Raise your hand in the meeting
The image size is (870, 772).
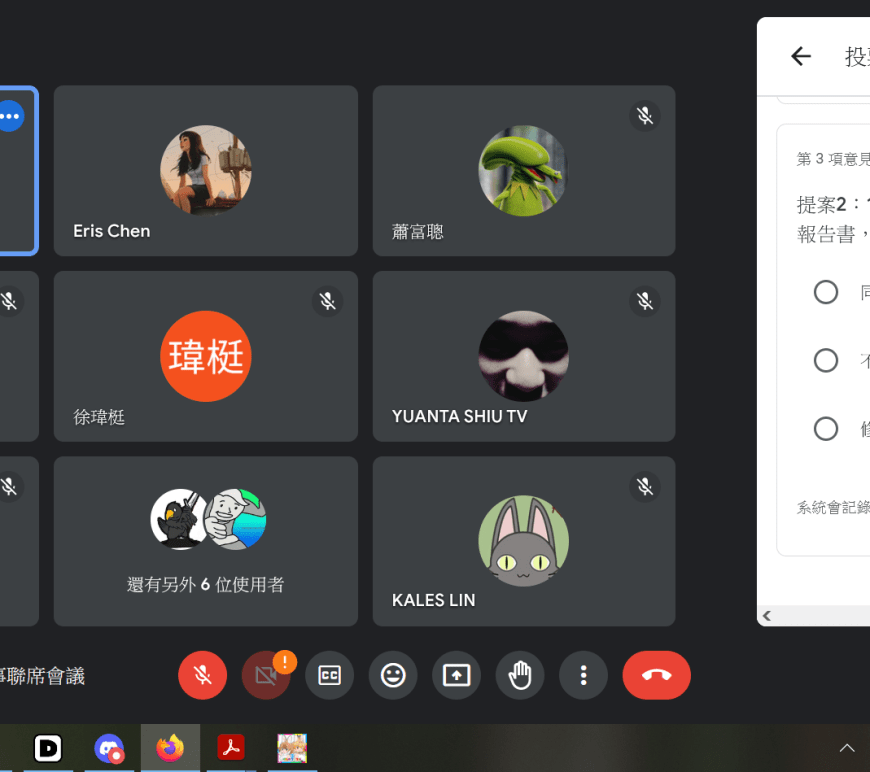pos(520,676)
